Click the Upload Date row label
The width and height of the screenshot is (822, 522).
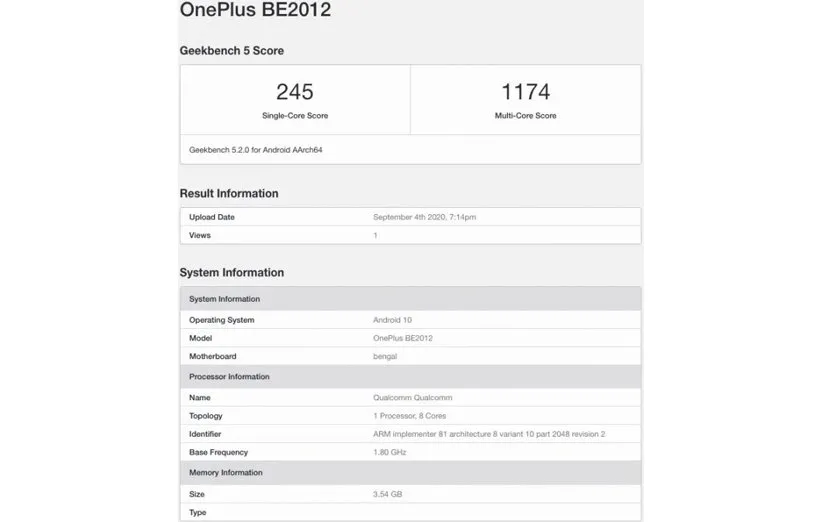coord(212,217)
